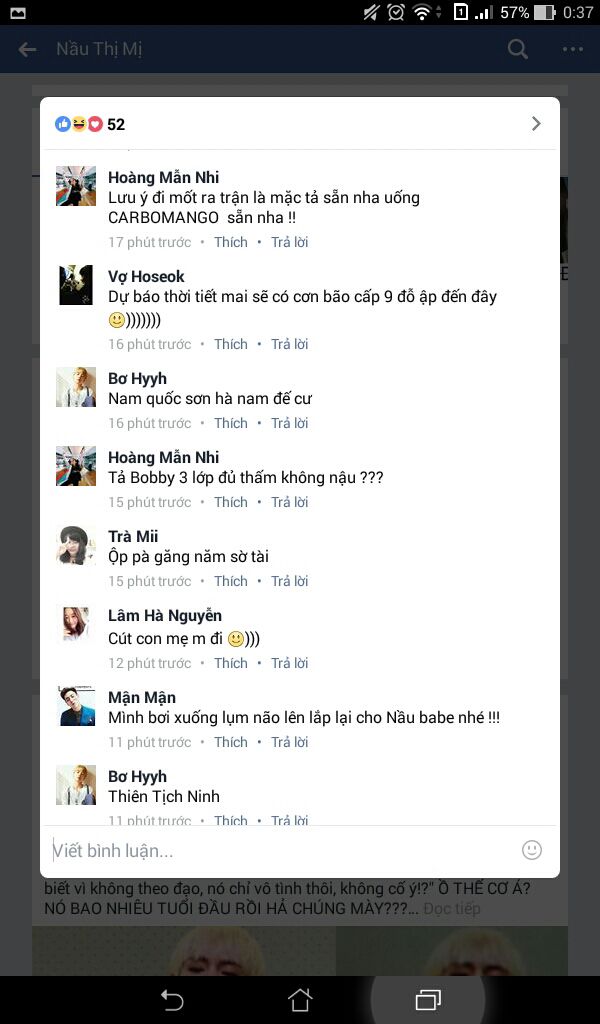Expand reactions list with right chevron
The width and height of the screenshot is (600, 1024).
pyautogui.click(x=536, y=123)
